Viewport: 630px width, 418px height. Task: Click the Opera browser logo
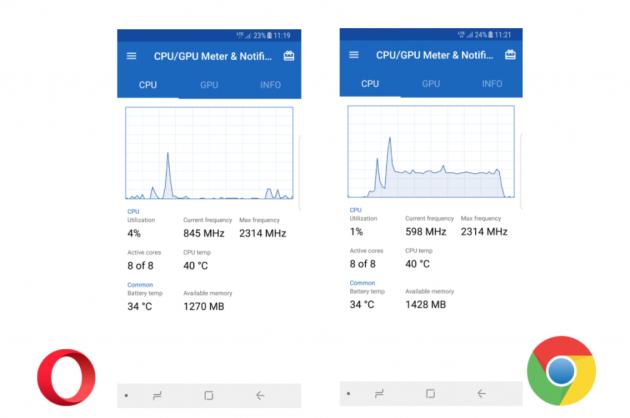coord(66,379)
